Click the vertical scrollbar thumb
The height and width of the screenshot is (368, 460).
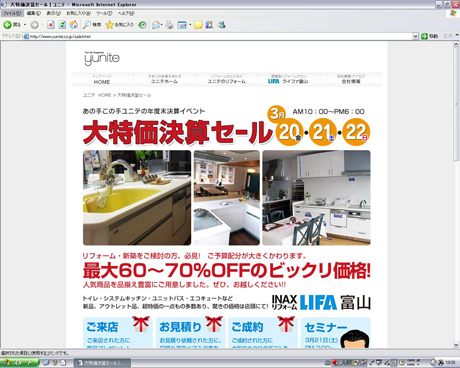pyautogui.click(x=456, y=104)
